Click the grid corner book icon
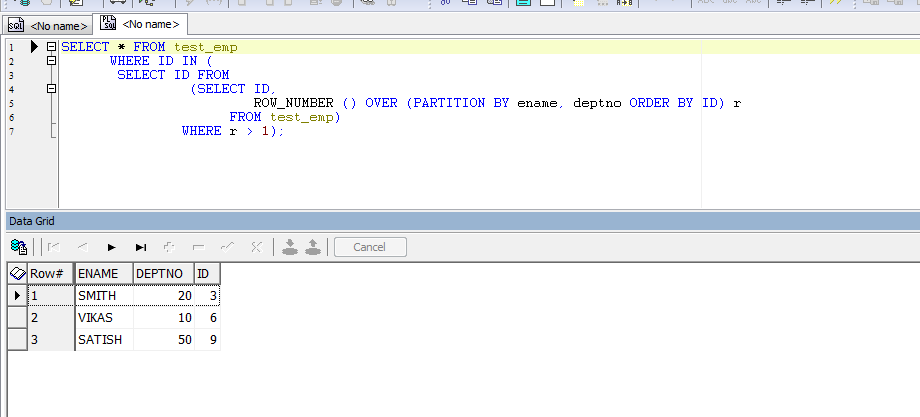920x417 pixels. 16,273
